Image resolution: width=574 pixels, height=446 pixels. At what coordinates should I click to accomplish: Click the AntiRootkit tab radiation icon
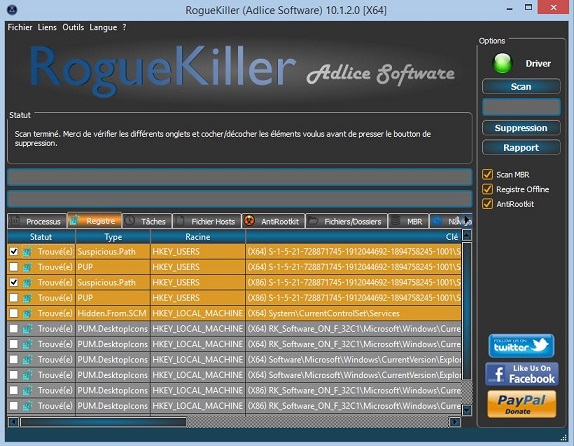coord(249,220)
